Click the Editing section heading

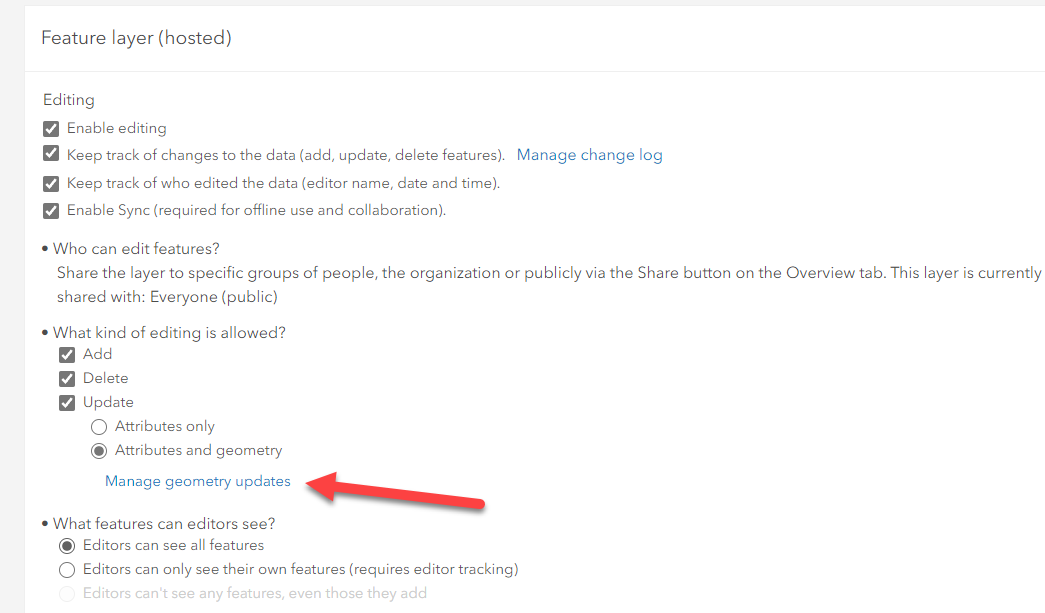(68, 100)
